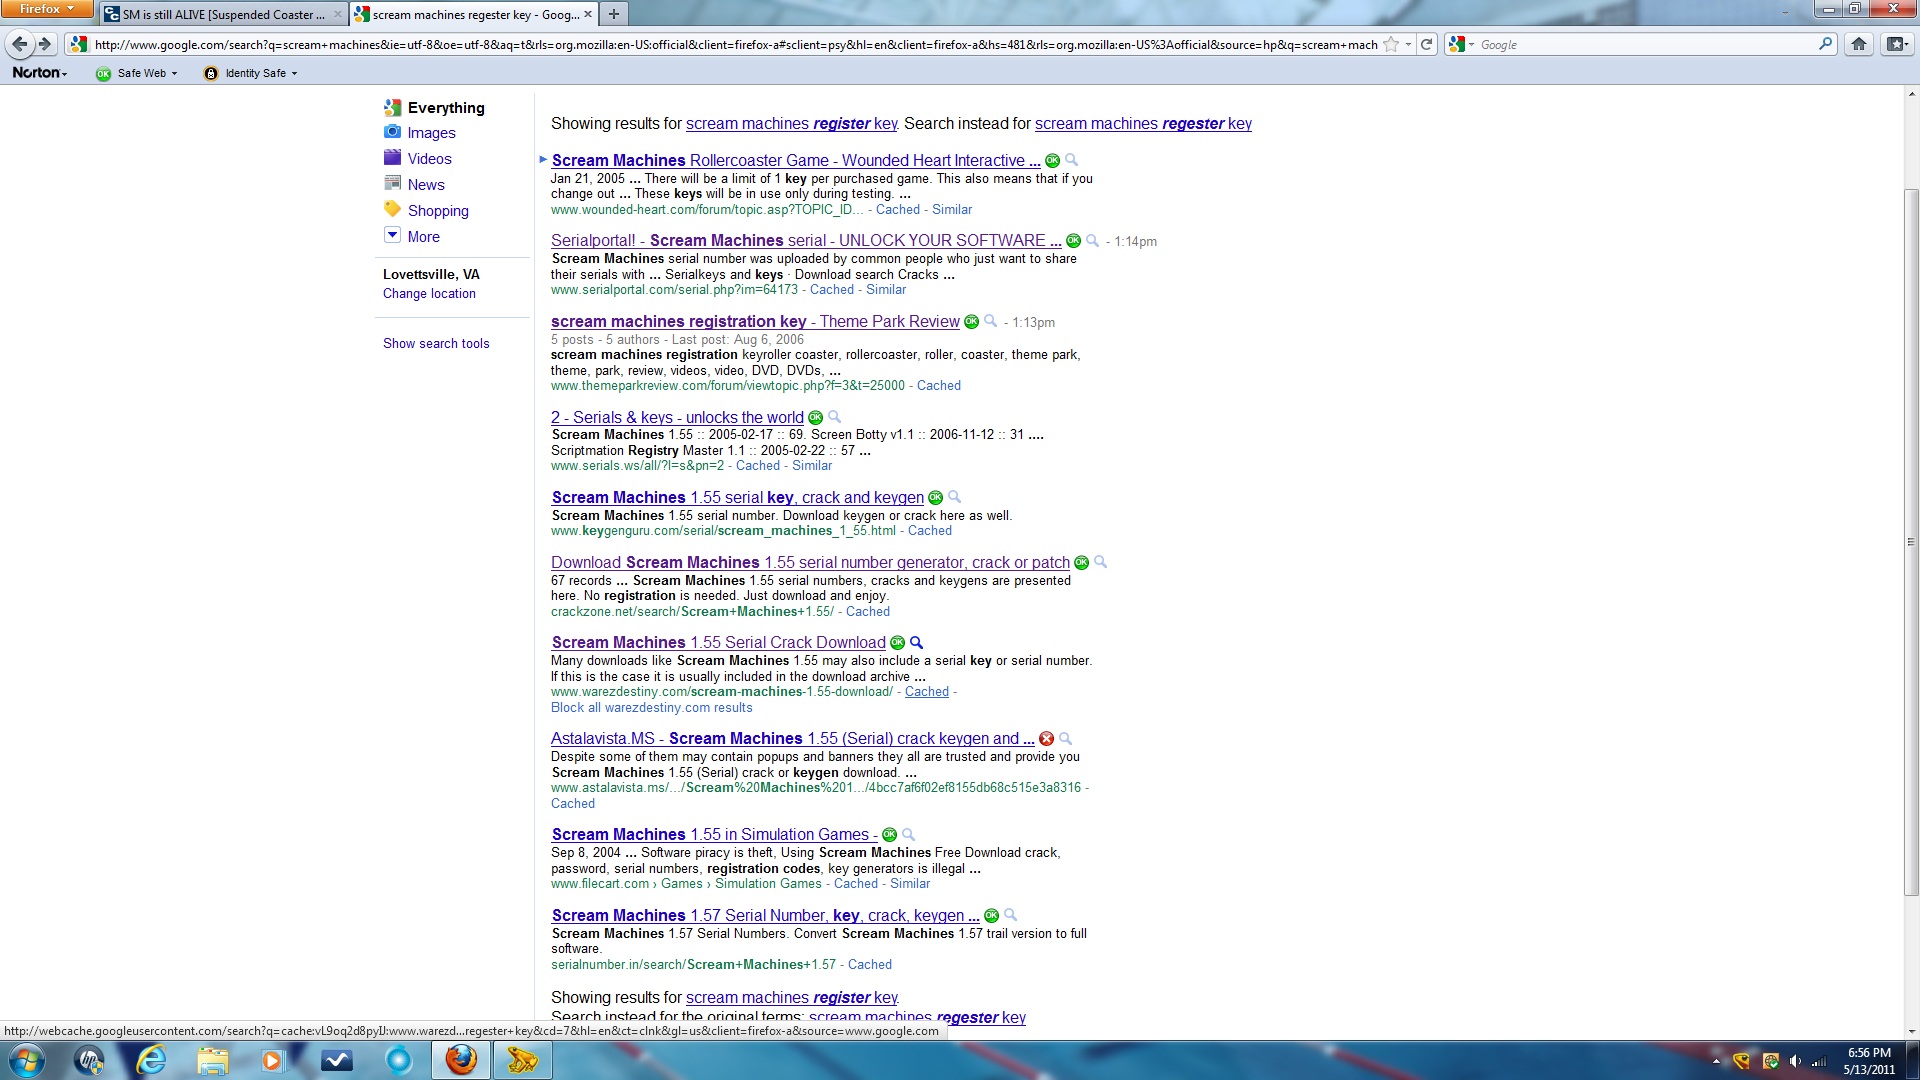Click Block all warezdestiny.com results

651,707
